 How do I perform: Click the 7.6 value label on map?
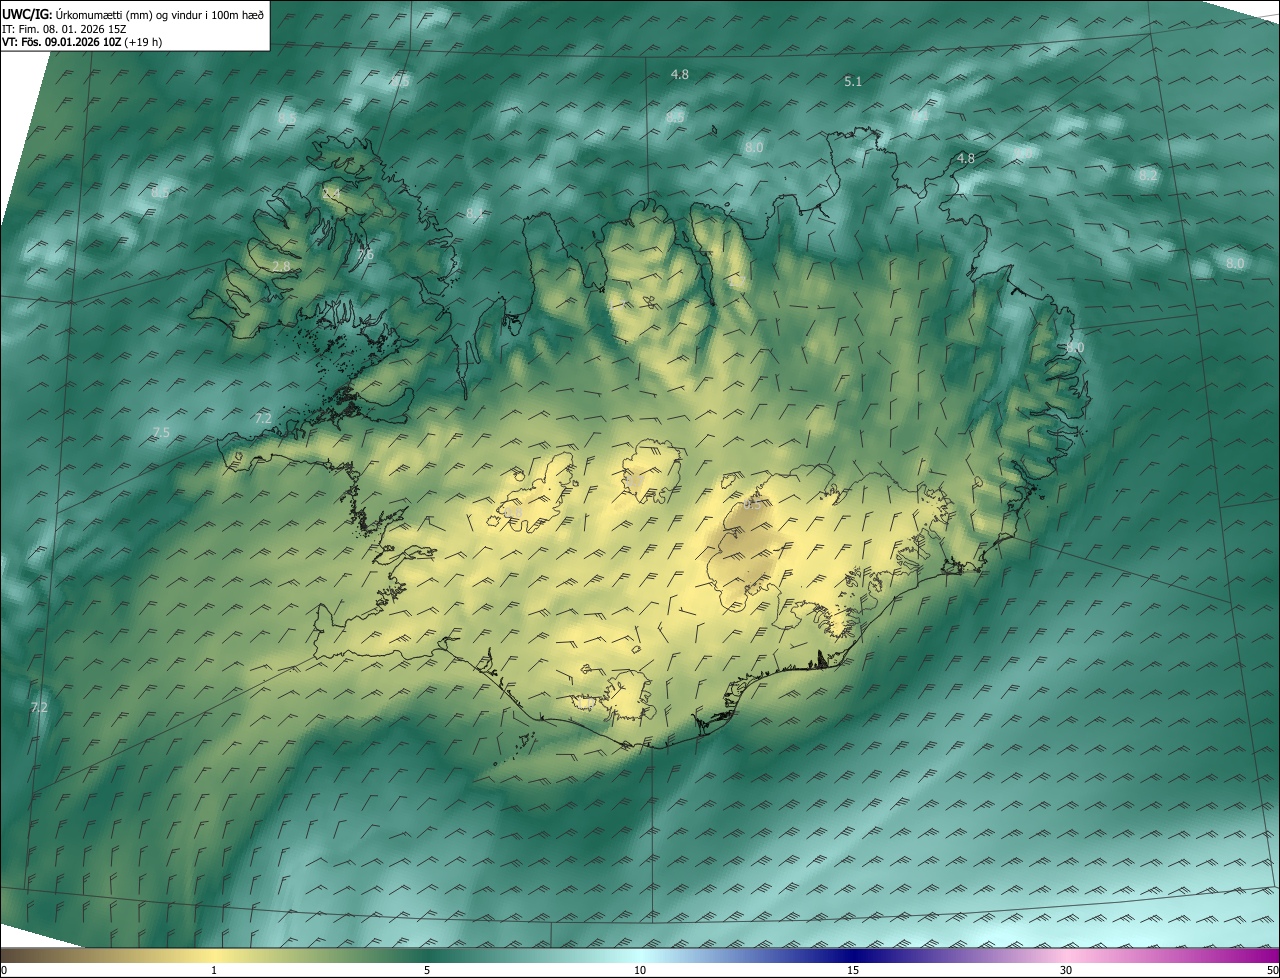tap(365, 255)
